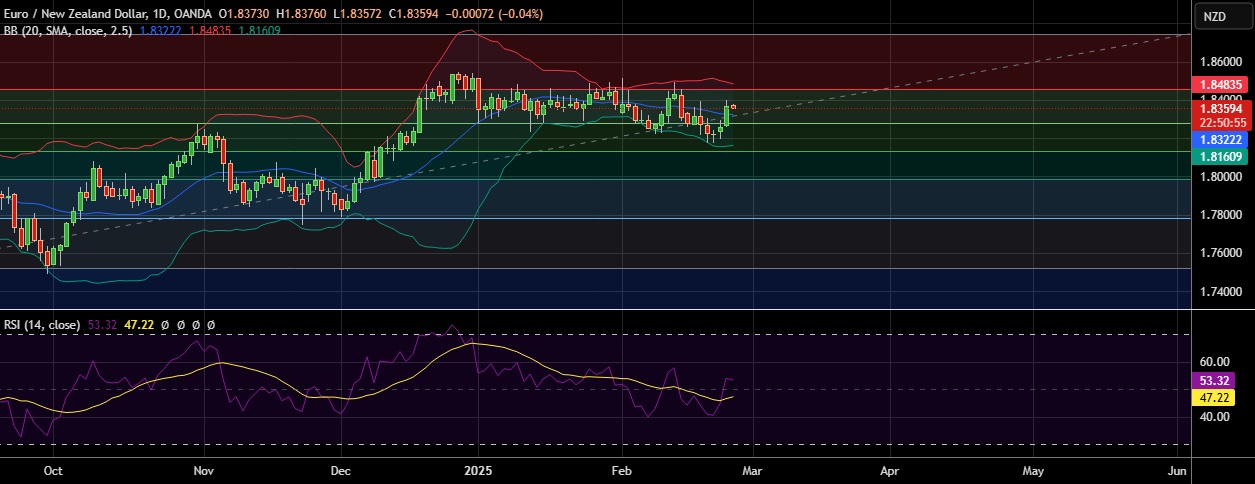Click the Jun label on time axis
Screen dimensions: 1255x484
[x=1177, y=470]
